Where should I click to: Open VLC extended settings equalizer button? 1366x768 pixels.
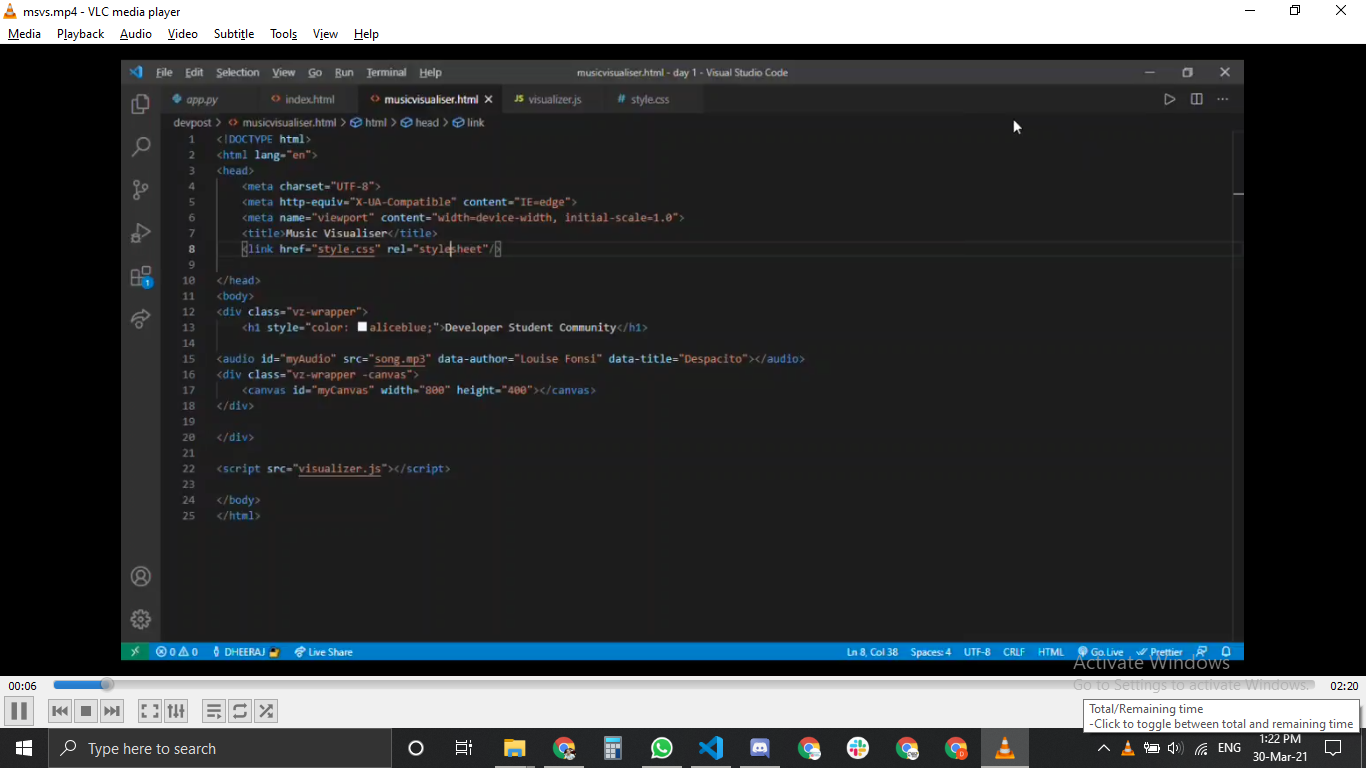(176, 711)
